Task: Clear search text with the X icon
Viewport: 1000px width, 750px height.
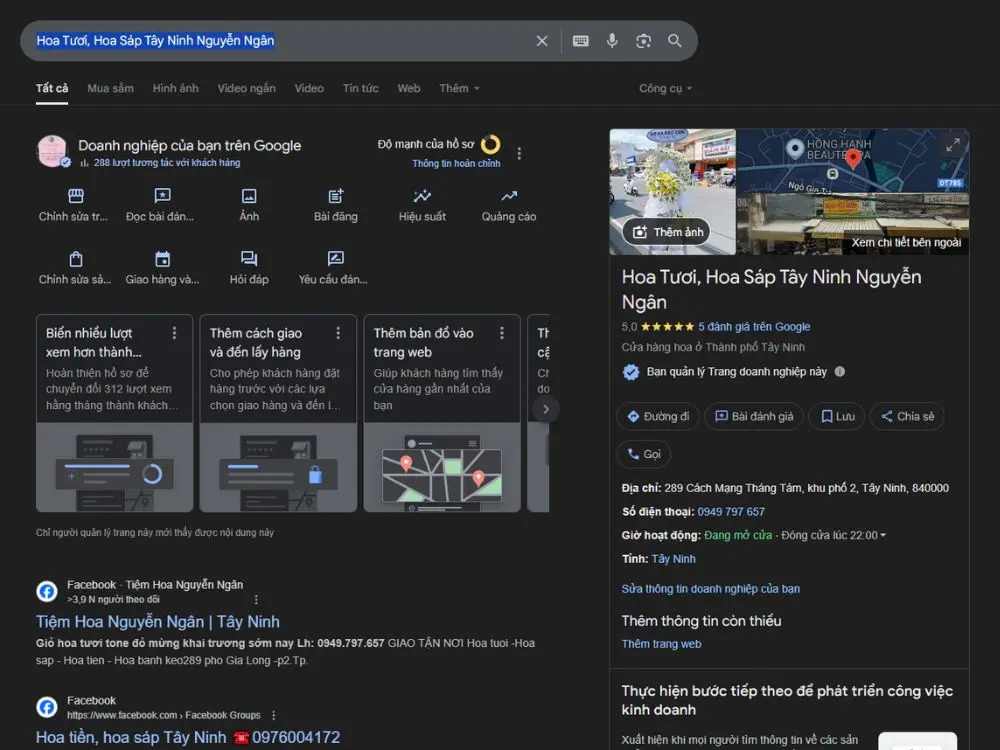Action: coord(542,41)
